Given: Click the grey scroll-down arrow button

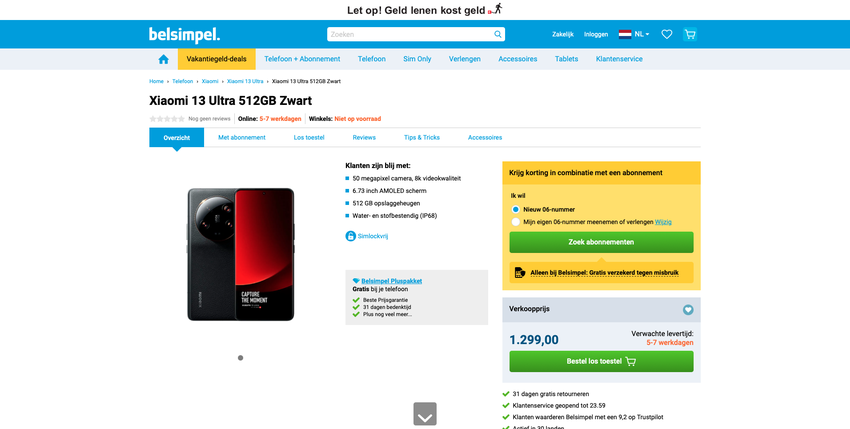Looking at the screenshot, I should [425, 414].
